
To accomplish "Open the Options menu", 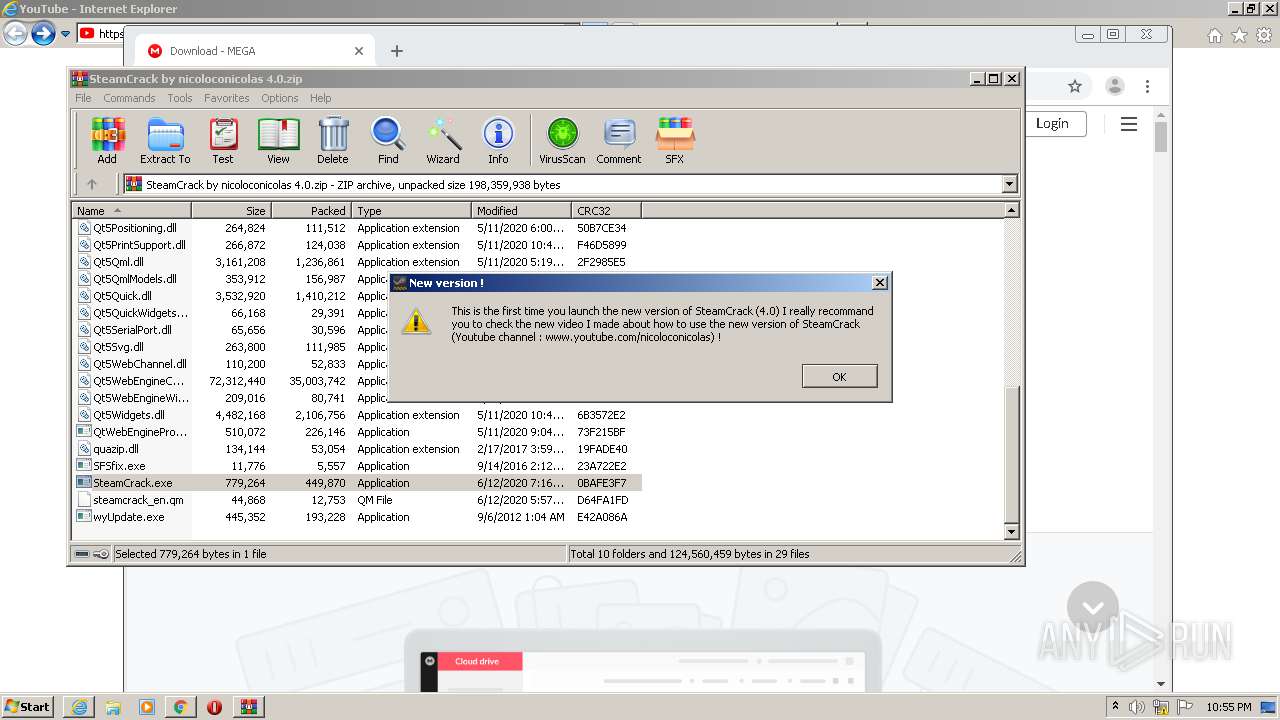I will coord(280,98).
